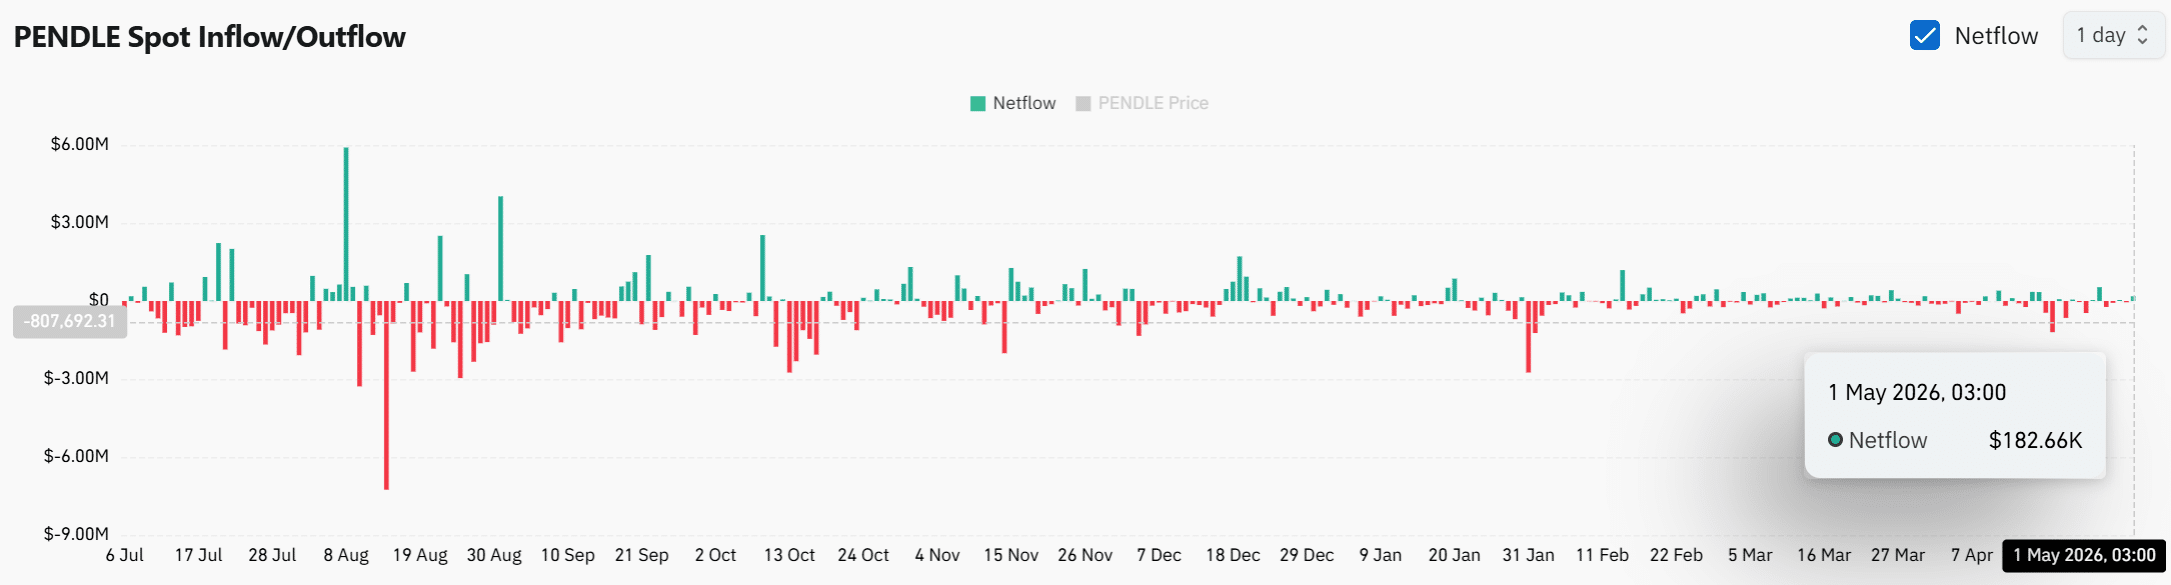Viewport: 2171px width, 585px height.
Task: Click the 22 Feb x-axis date
Action: click(x=1676, y=555)
